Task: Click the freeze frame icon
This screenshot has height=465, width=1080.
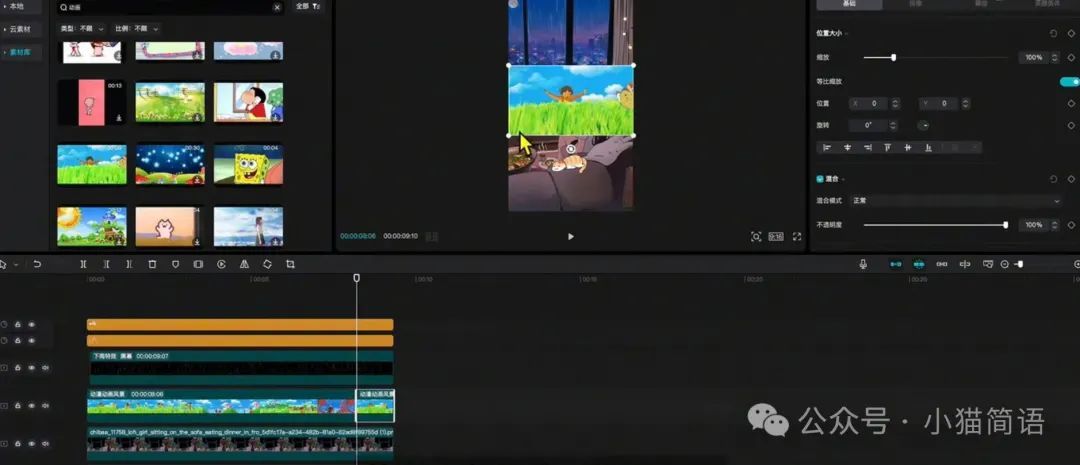Action: click(198, 264)
